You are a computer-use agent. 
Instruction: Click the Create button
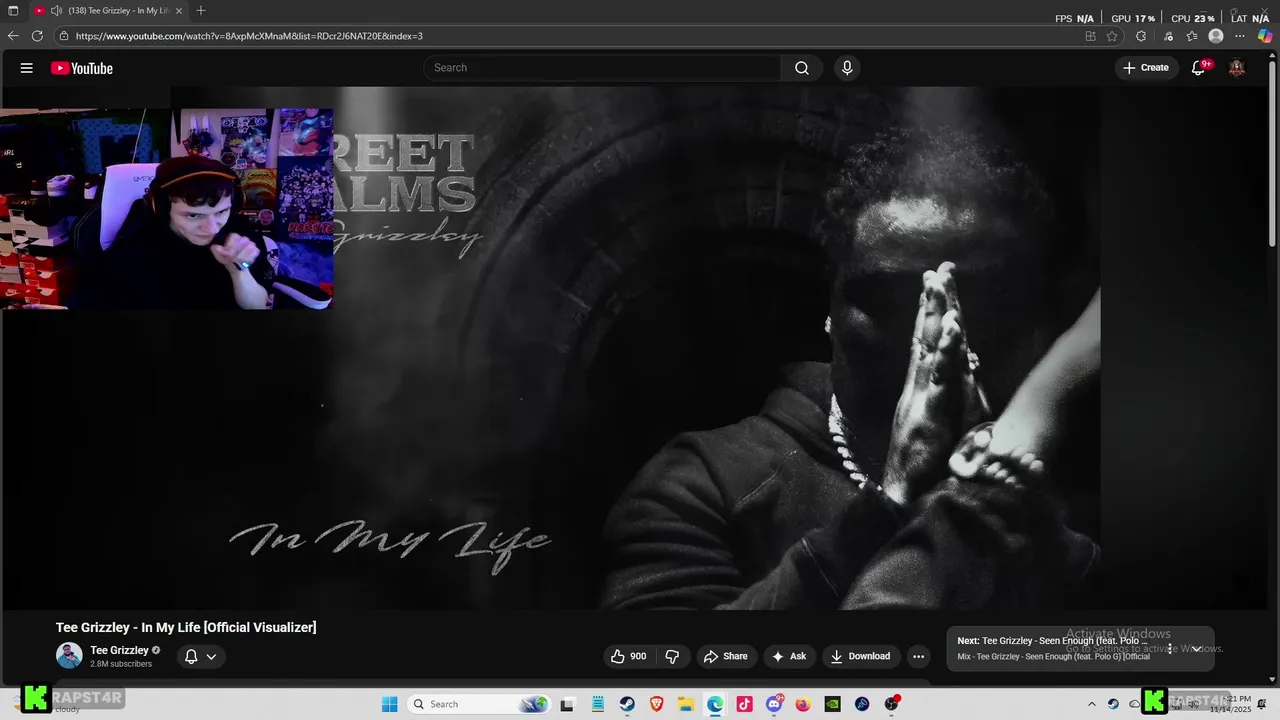tap(1146, 68)
